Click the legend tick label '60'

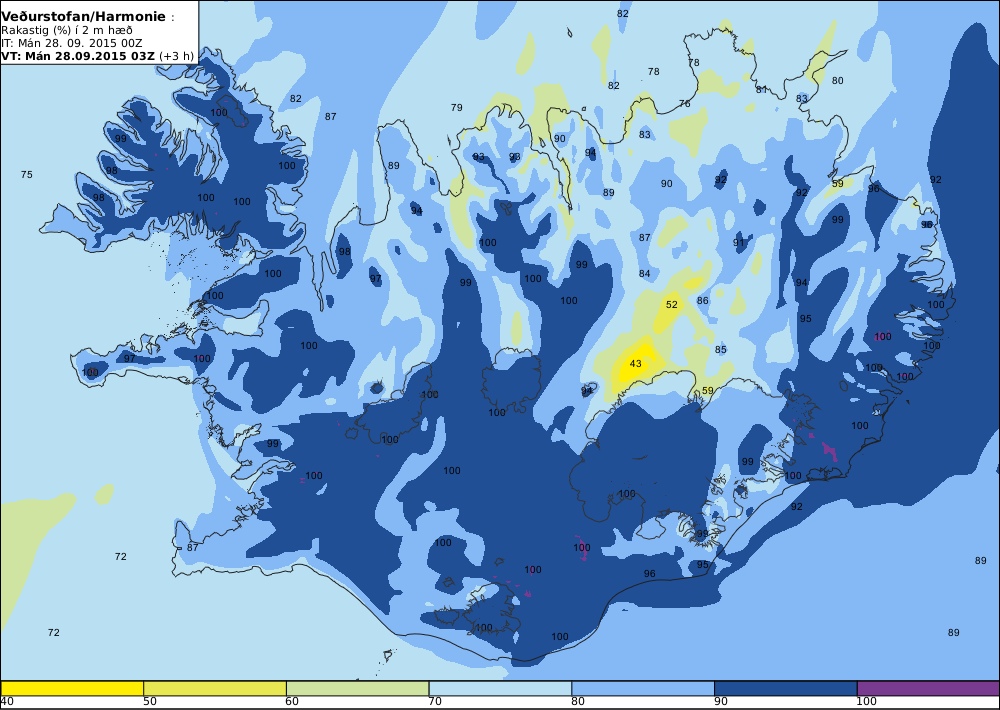[292, 702]
